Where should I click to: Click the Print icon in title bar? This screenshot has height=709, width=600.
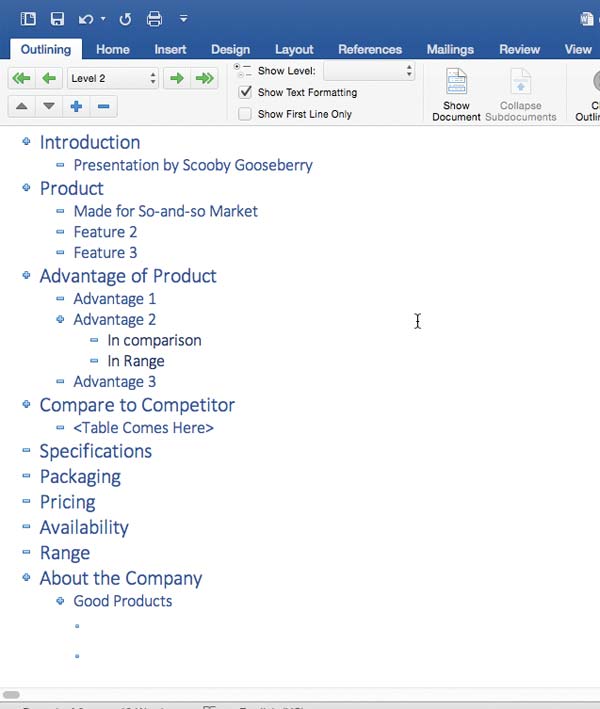coord(154,19)
